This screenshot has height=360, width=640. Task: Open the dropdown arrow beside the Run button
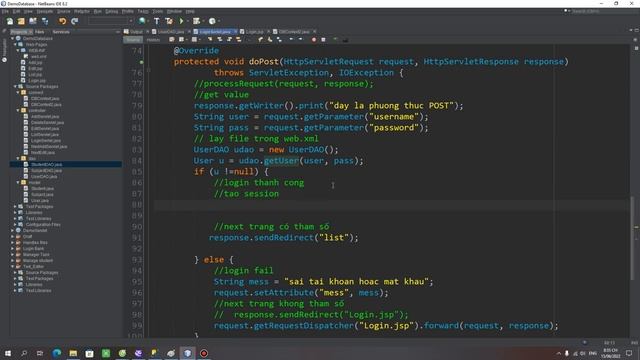(187, 21)
